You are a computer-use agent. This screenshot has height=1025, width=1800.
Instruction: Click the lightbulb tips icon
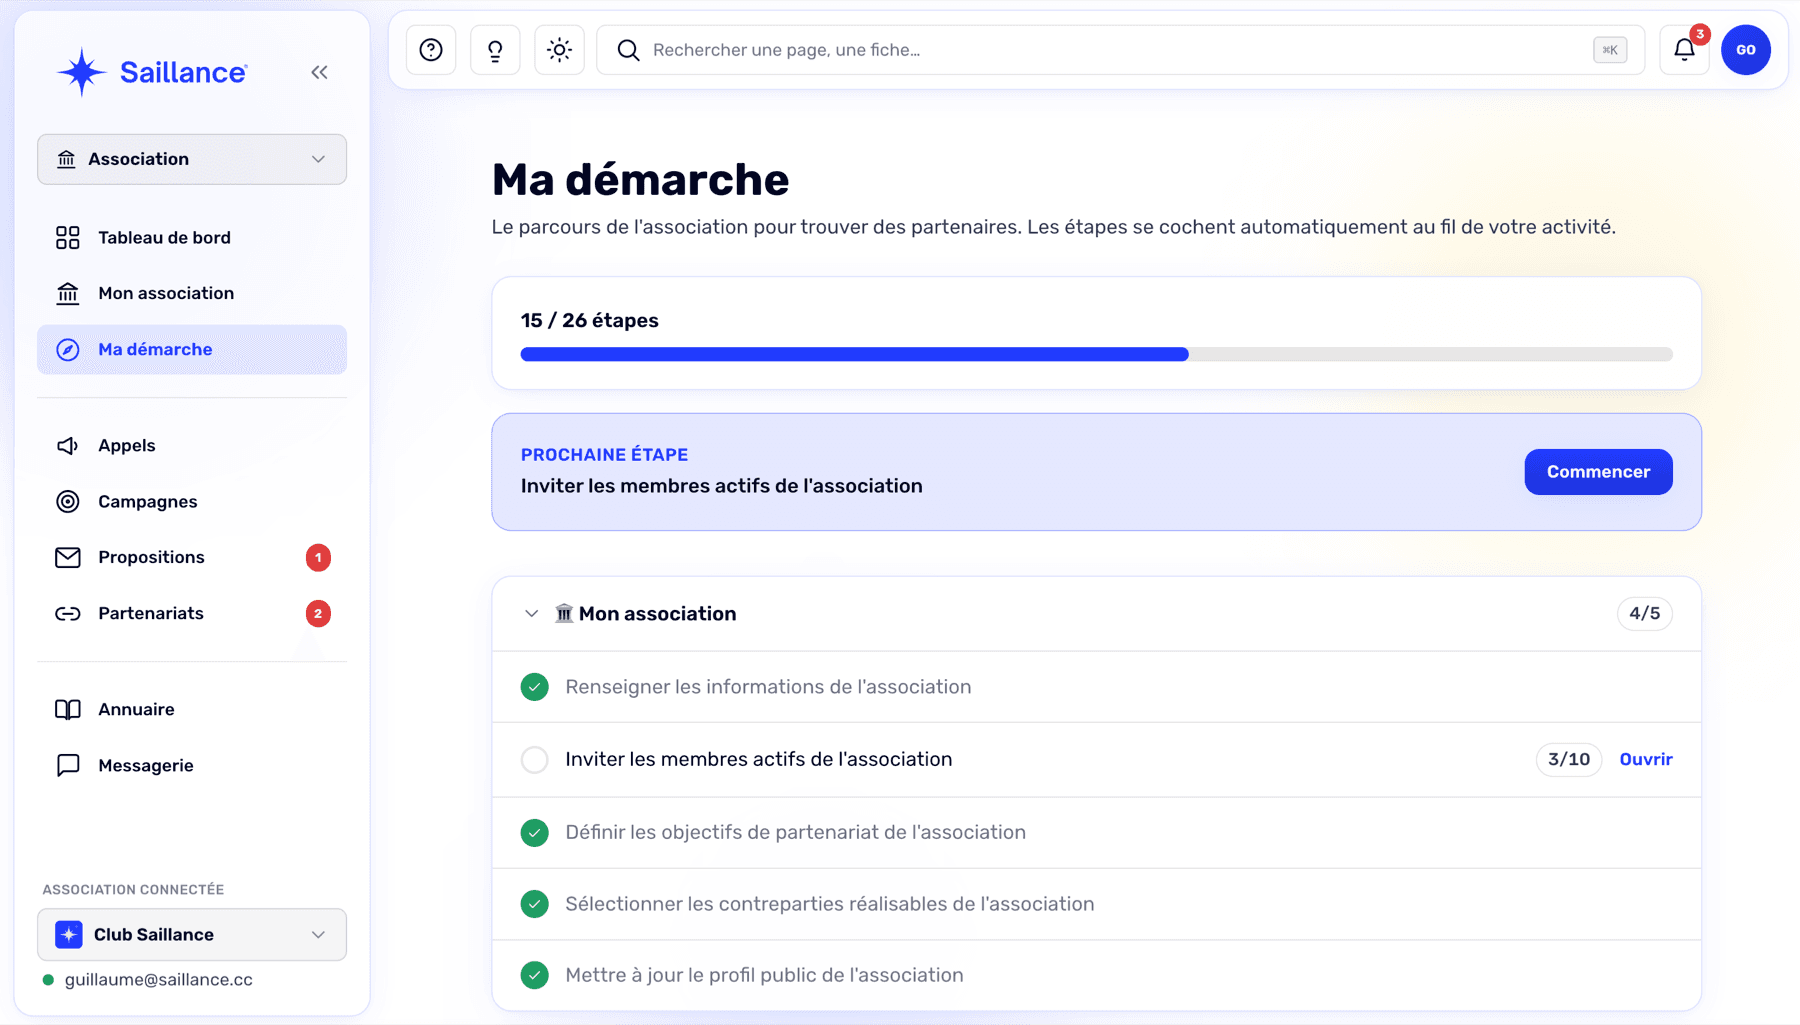pyautogui.click(x=495, y=50)
